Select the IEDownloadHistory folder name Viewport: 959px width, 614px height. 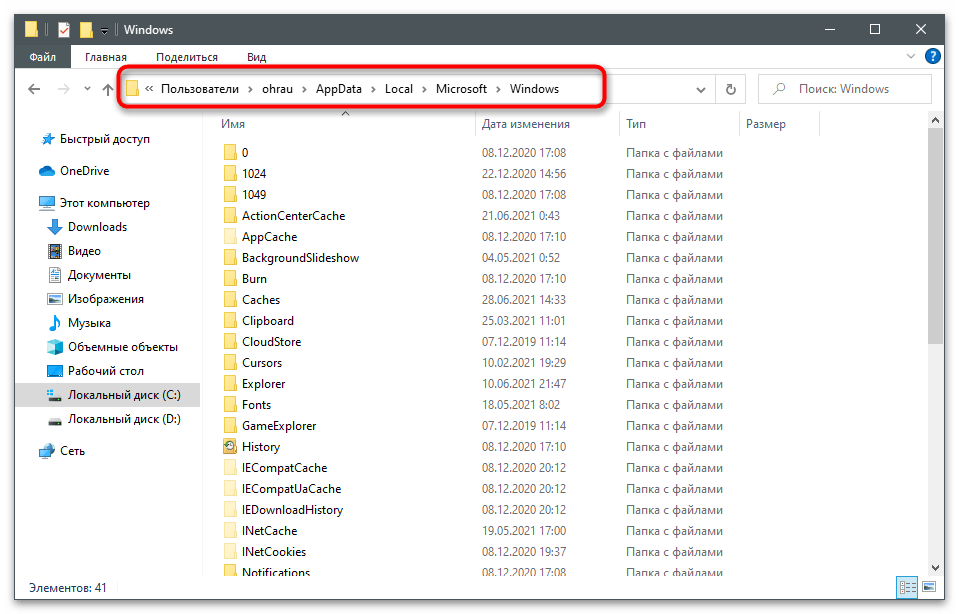tap(292, 509)
